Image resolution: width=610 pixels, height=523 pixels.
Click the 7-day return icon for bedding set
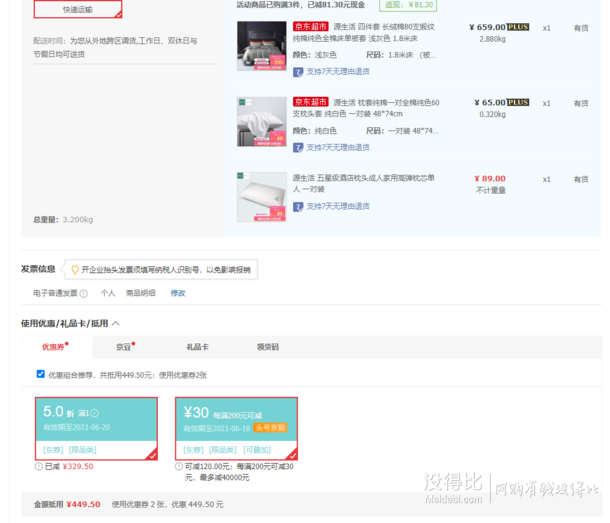[x=298, y=72]
